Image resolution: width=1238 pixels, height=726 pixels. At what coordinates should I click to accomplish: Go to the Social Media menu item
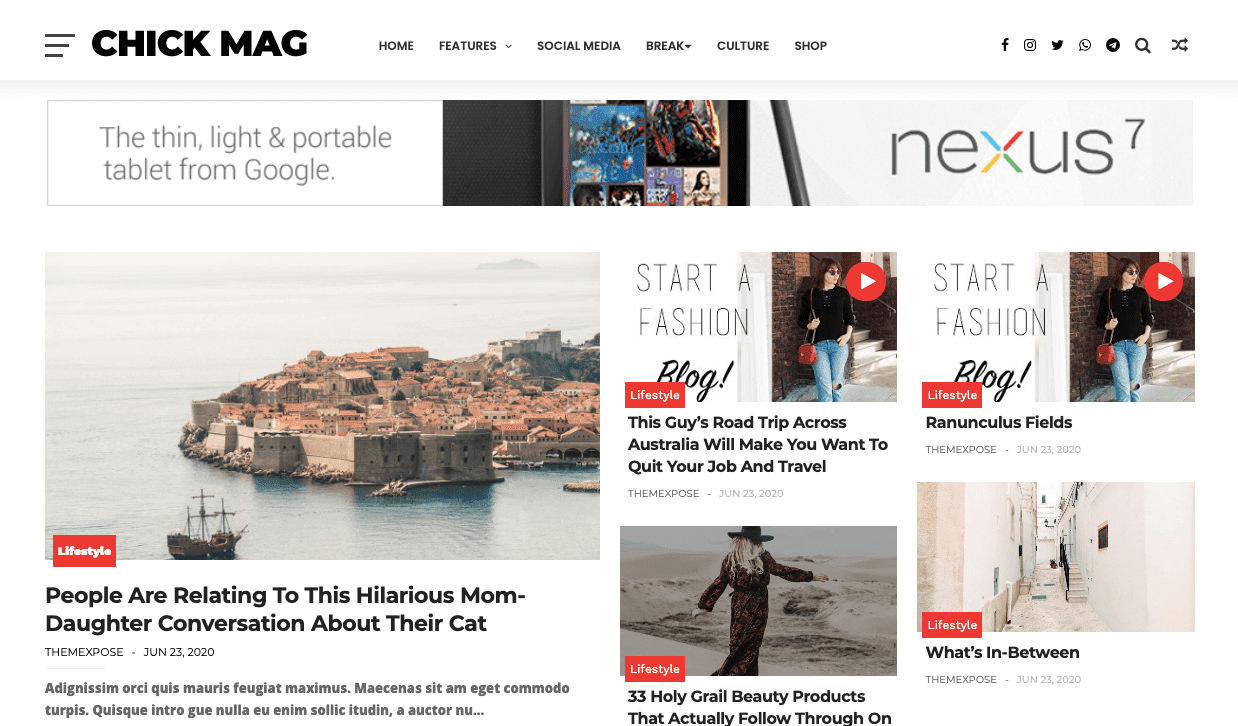pyautogui.click(x=579, y=46)
